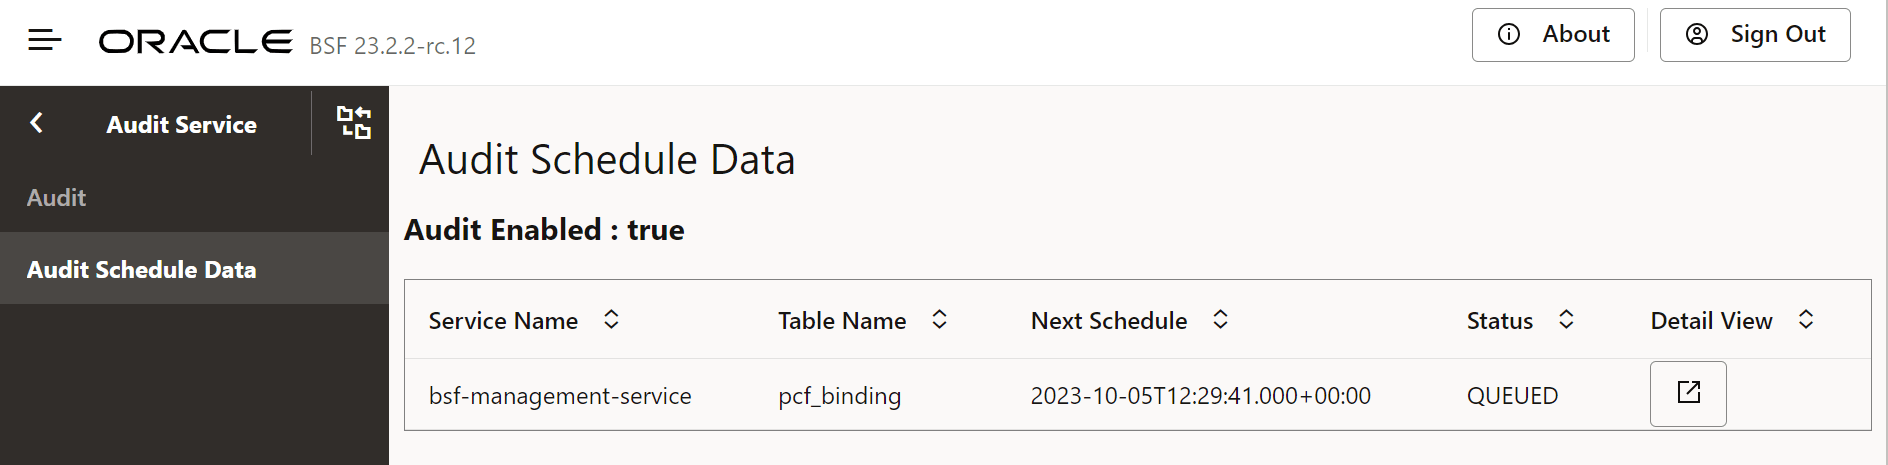Click the Oracle logo
The width and height of the screenshot is (1888, 465).
tap(195, 41)
